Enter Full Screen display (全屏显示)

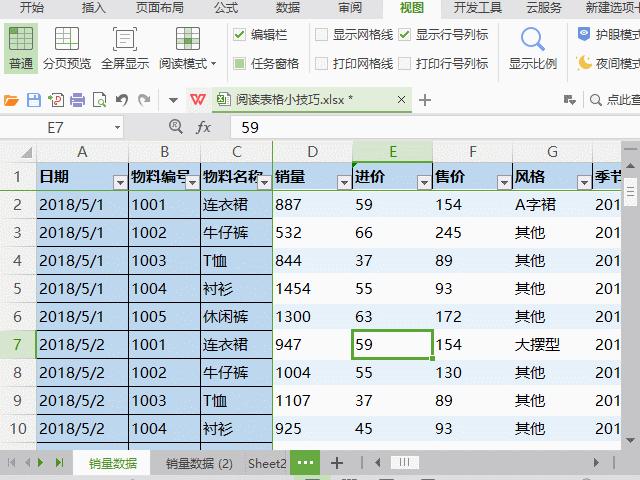[125, 48]
